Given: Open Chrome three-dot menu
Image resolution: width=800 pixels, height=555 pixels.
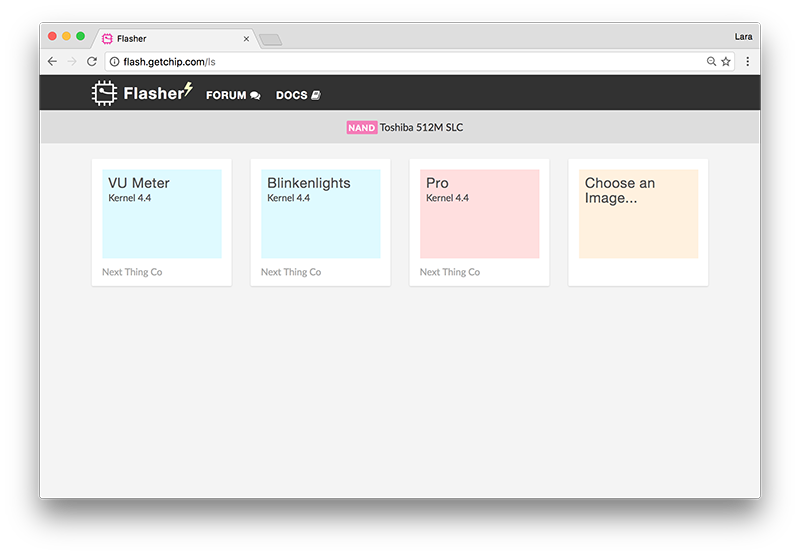Looking at the screenshot, I should click(747, 62).
